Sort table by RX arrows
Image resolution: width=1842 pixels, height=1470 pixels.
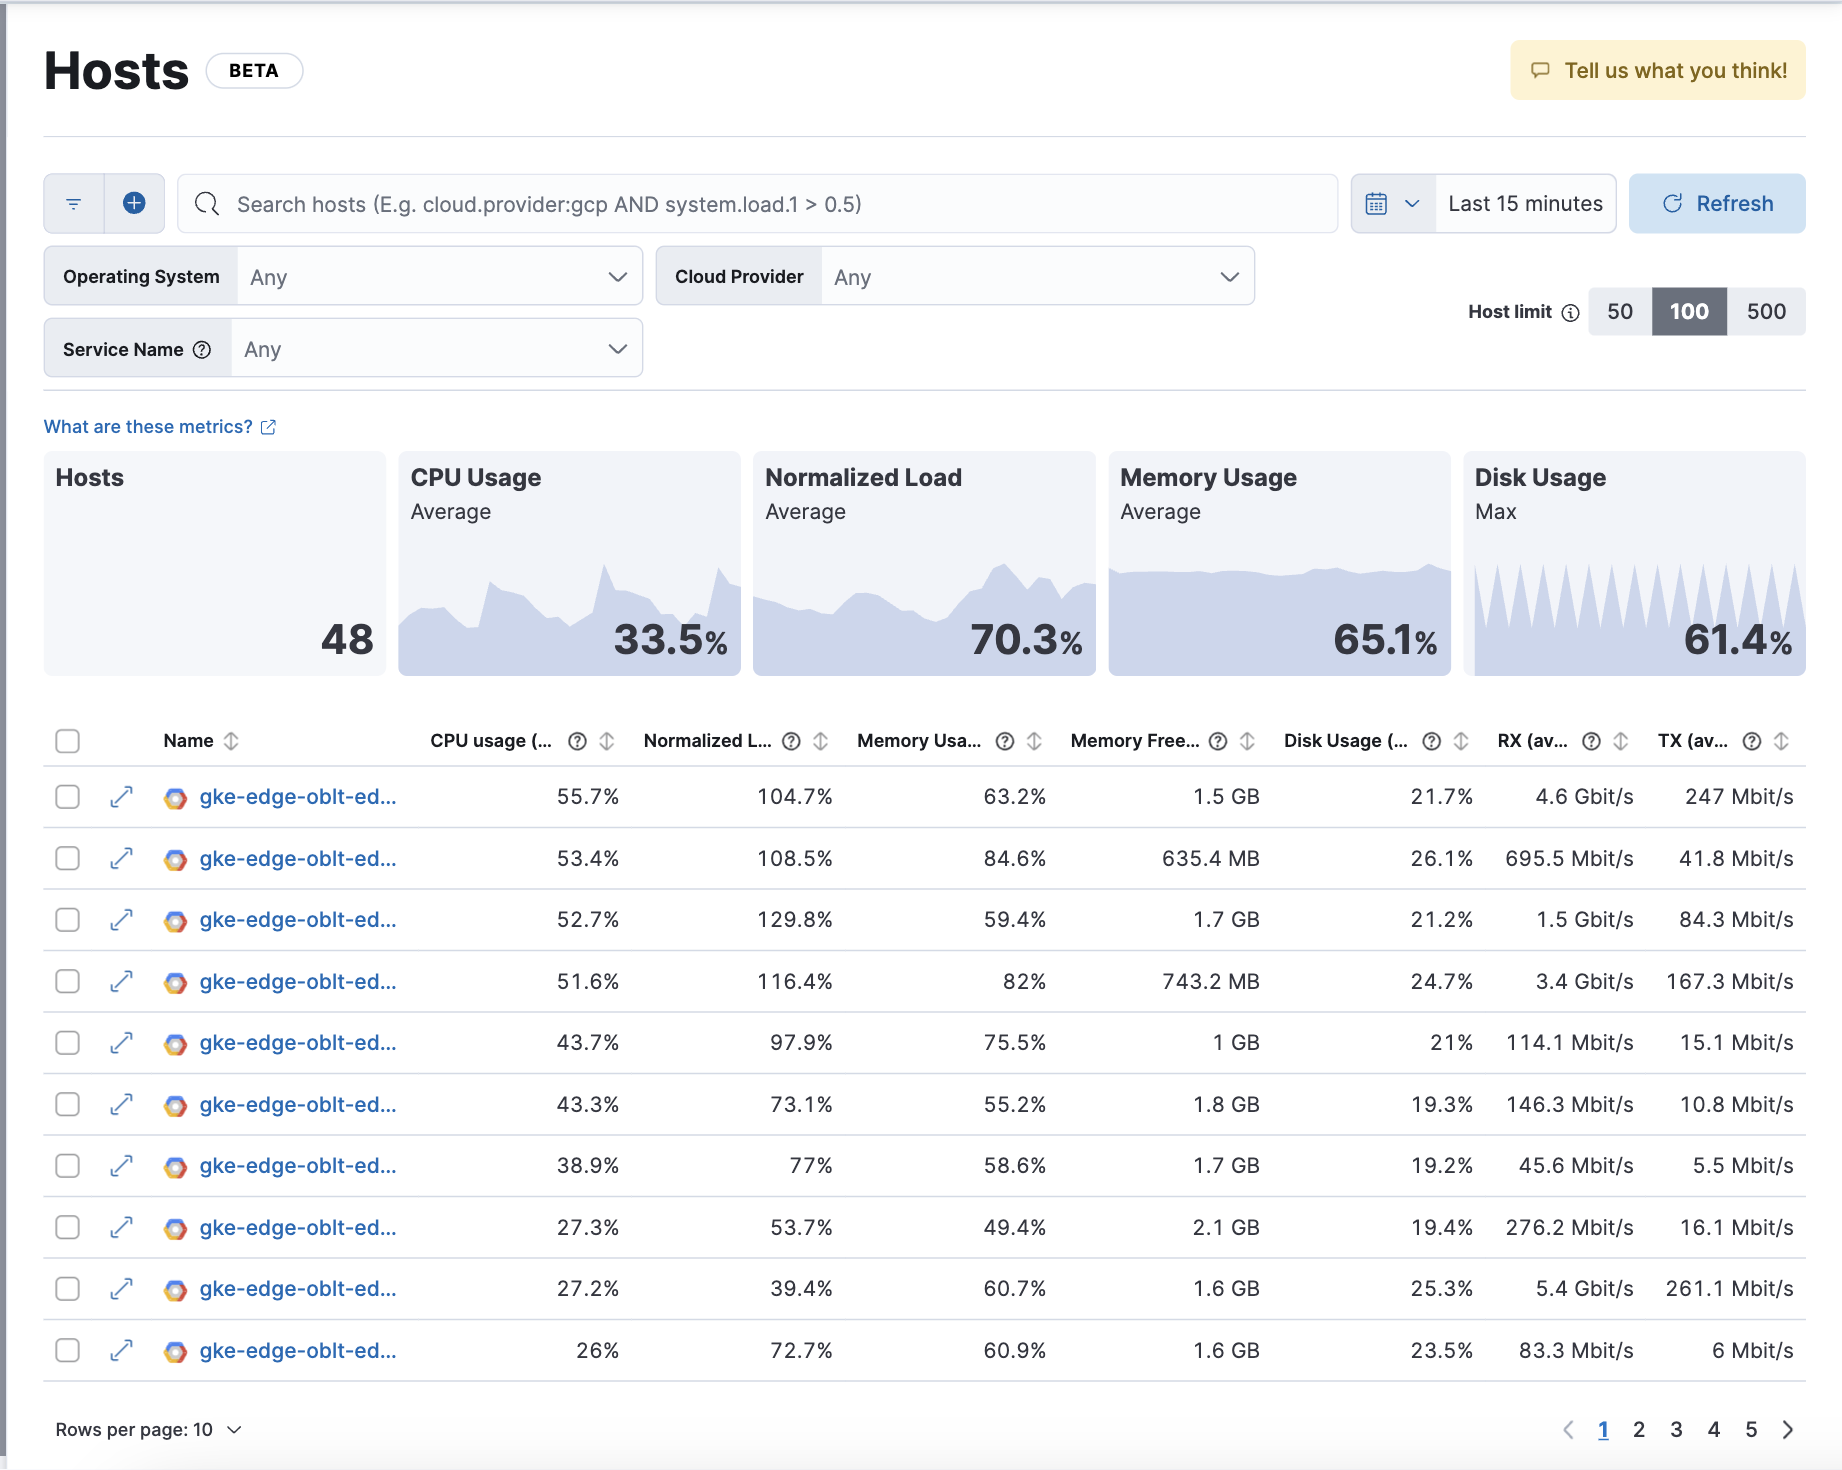(x=1622, y=741)
